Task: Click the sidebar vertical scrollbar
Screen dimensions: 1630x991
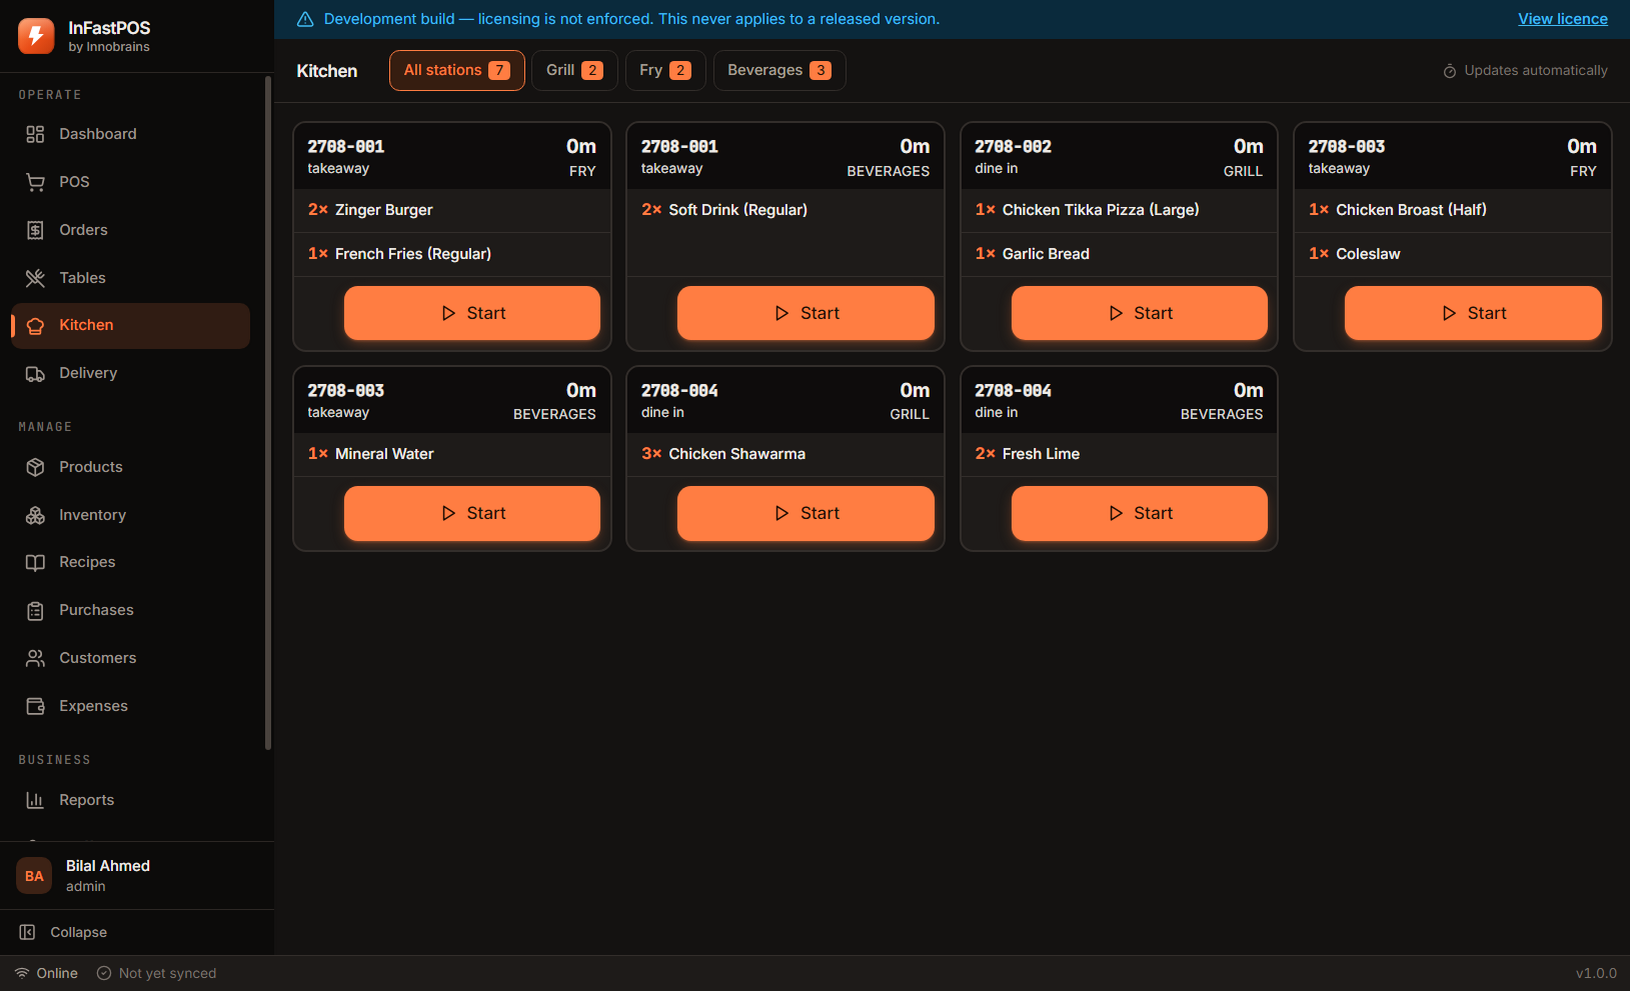Action: [268, 412]
